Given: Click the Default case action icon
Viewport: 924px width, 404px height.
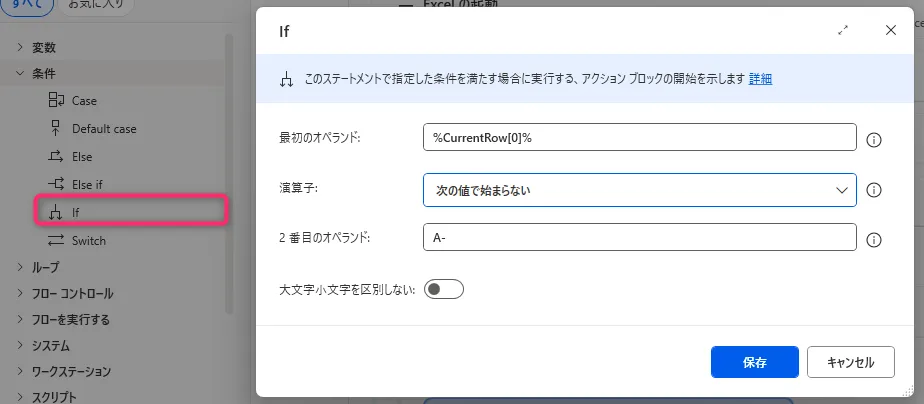Looking at the screenshot, I should (56, 129).
